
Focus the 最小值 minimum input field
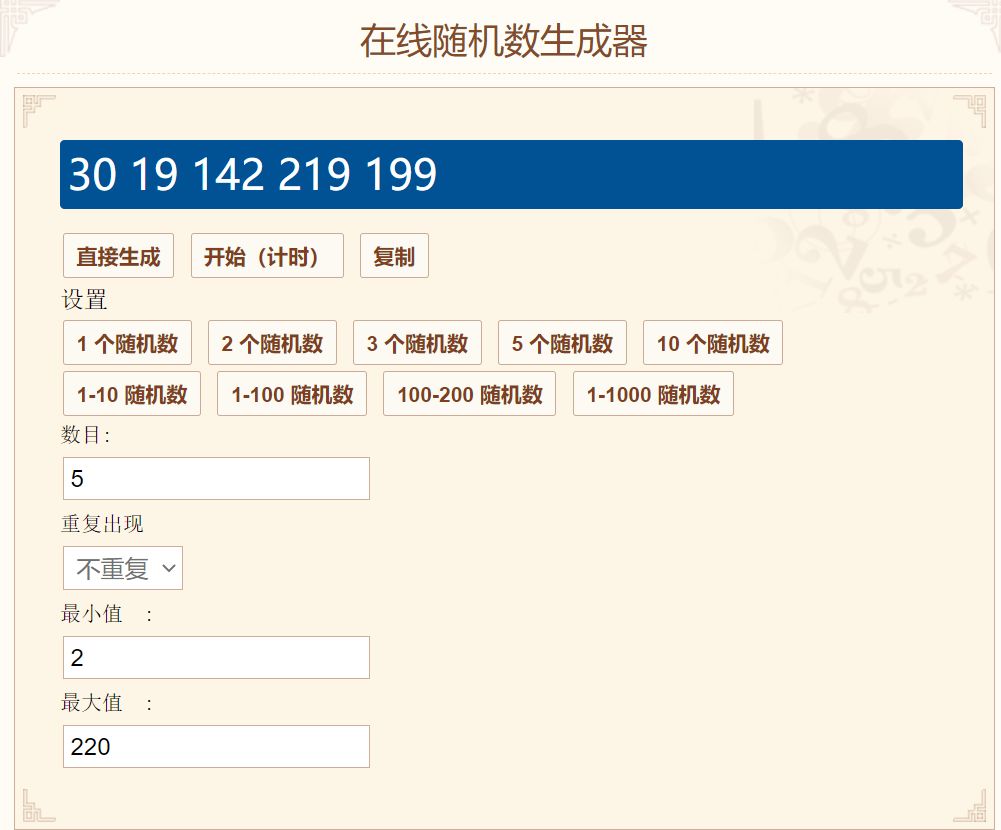click(216, 657)
